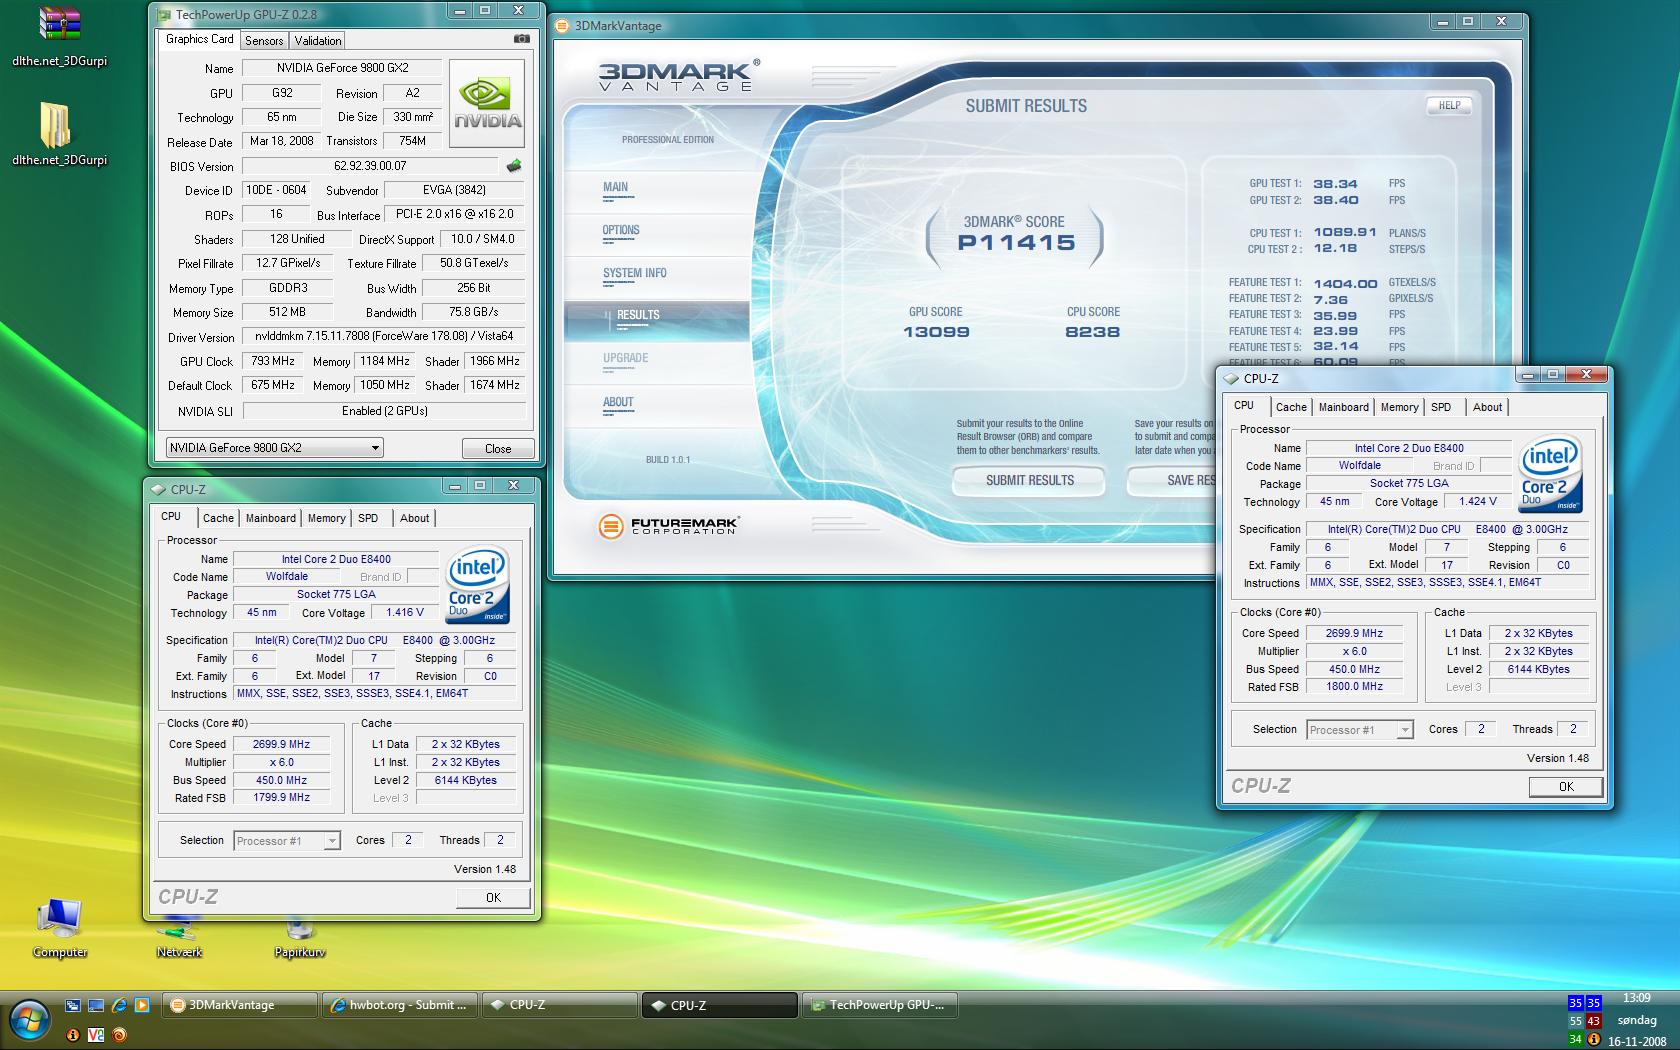1680x1050 pixels.
Task: Click the Intel Core 2 Duo logo in right CPU-Z
Action: click(1550, 474)
